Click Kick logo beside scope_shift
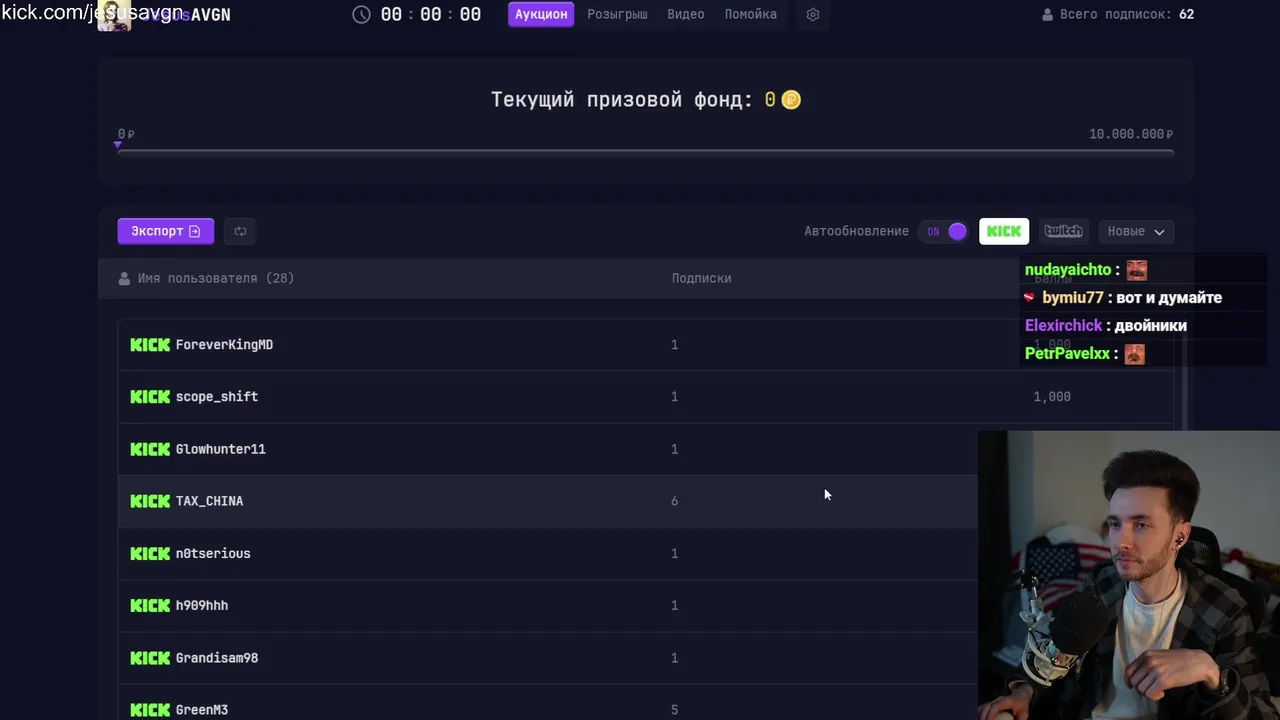 point(150,396)
